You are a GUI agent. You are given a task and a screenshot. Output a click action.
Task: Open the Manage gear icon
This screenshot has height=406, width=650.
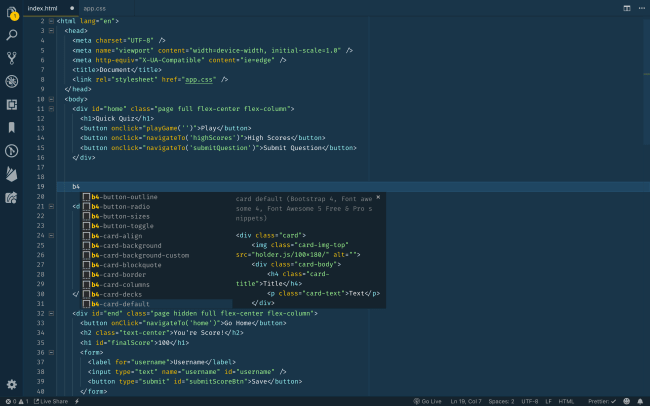pyautogui.click(x=11, y=384)
